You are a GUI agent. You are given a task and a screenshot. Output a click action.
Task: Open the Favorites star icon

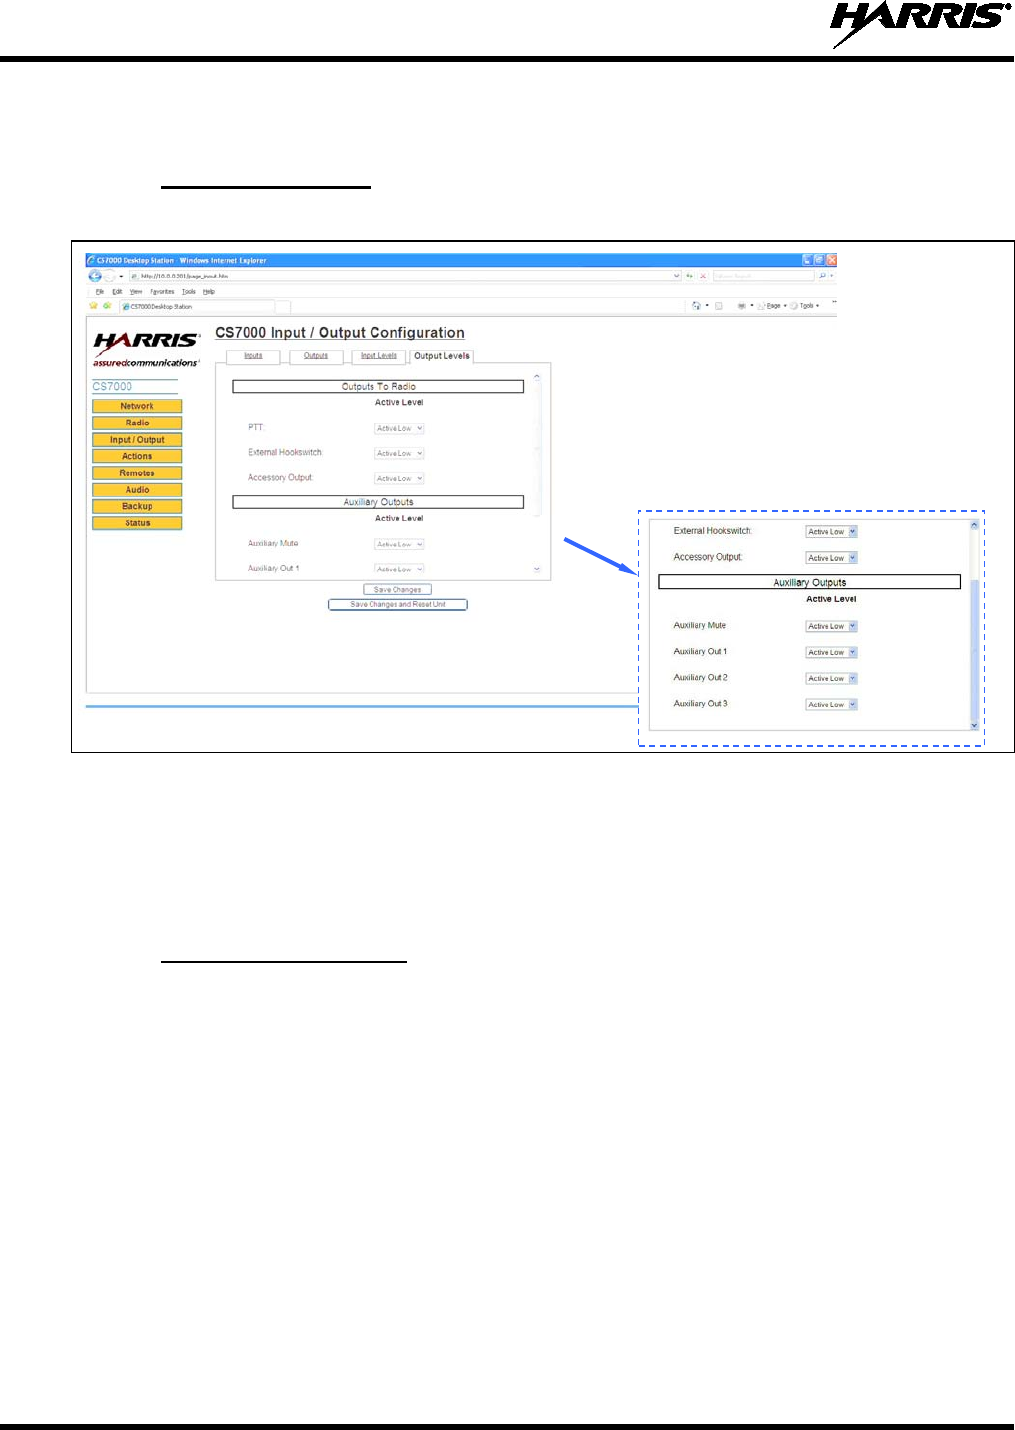coord(94,306)
